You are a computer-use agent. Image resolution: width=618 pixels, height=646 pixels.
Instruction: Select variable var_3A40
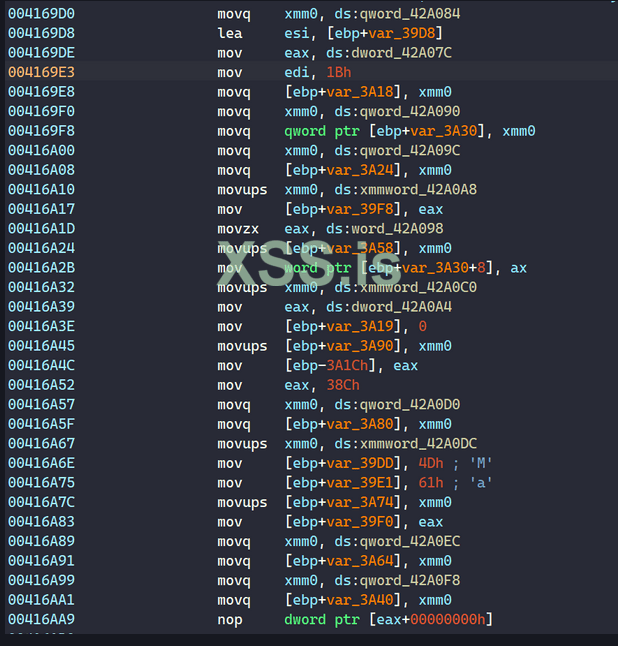click(x=360, y=600)
